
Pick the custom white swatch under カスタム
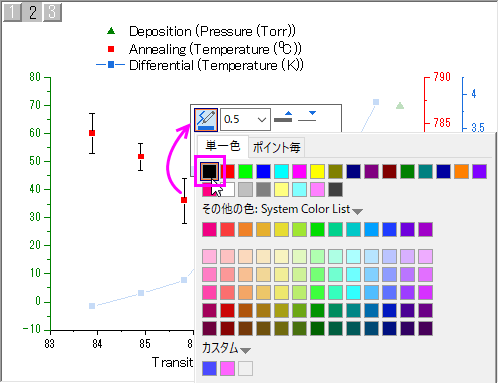[245, 368]
